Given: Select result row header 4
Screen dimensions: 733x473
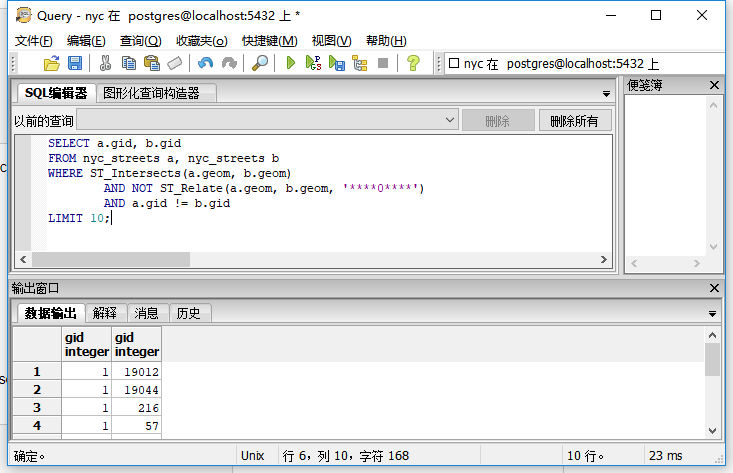Looking at the screenshot, I should (37, 425).
